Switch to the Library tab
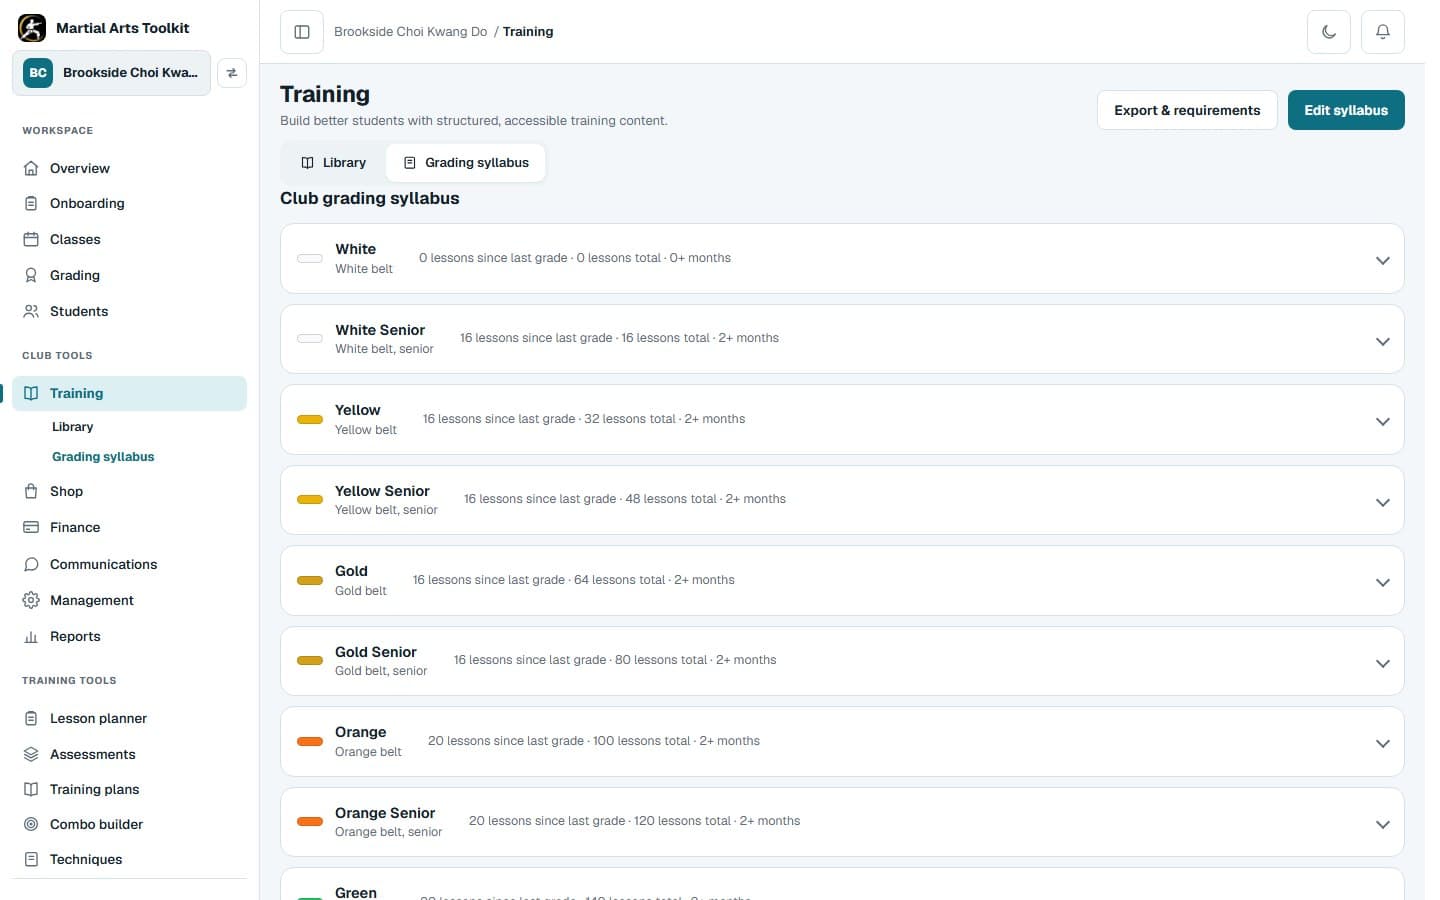Viewport: 1440px width, 900px height. [334, 163]
